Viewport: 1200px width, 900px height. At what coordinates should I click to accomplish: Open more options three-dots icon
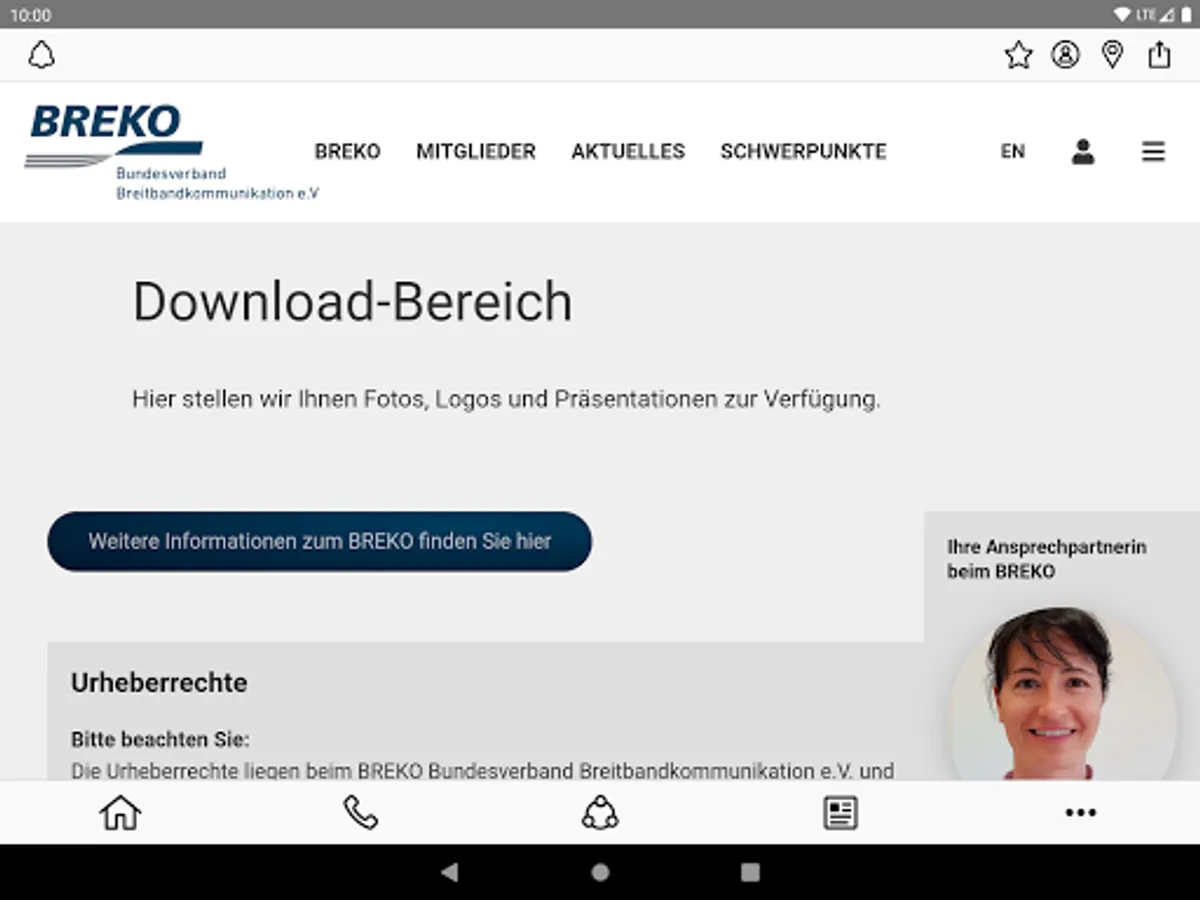click(x=1080, y=813)
